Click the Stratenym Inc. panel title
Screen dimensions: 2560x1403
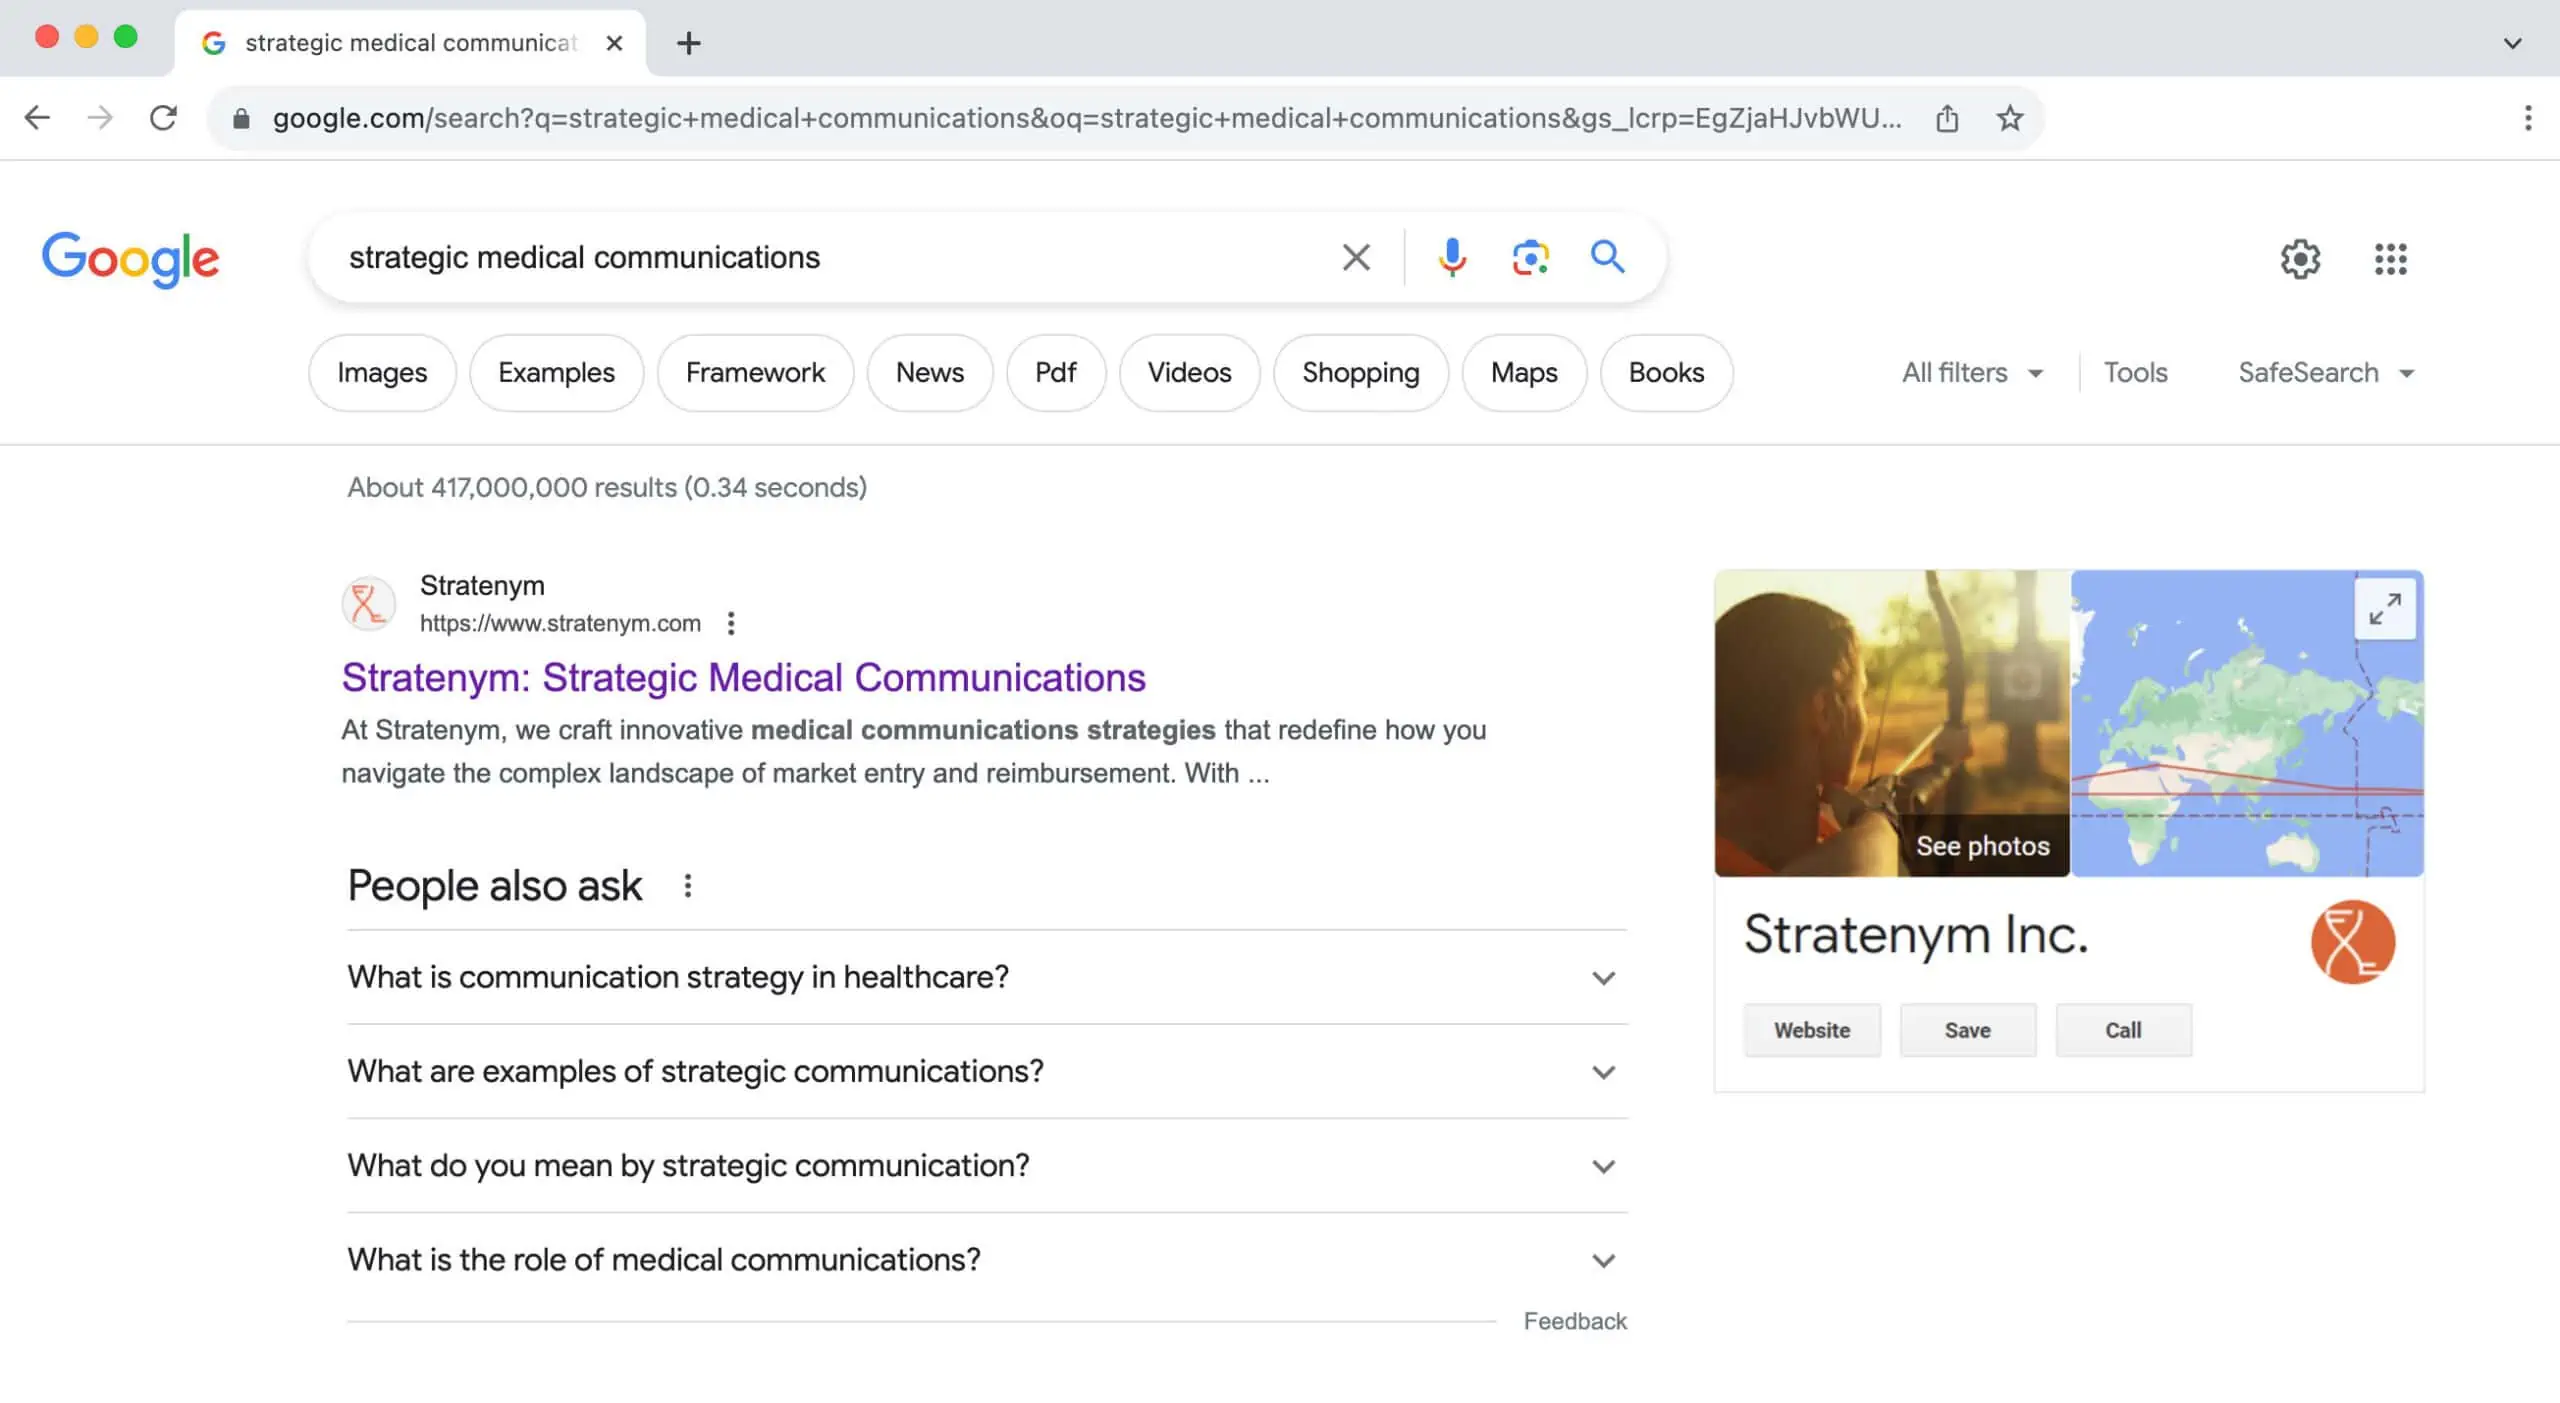point(1916,935)
